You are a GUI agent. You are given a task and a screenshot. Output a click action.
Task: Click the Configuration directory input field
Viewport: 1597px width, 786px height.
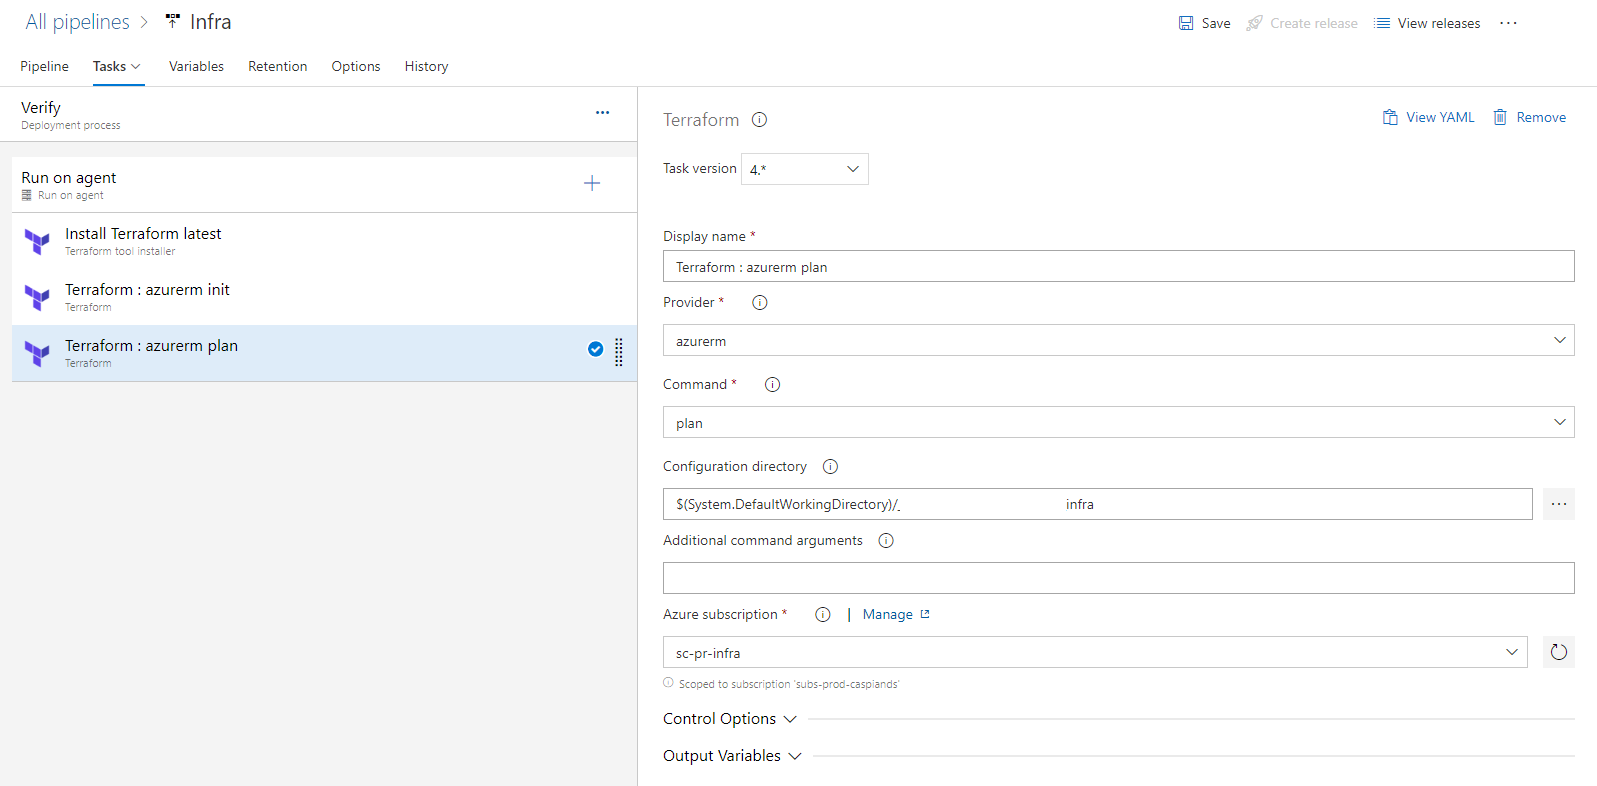click(x=1097, y=504)
